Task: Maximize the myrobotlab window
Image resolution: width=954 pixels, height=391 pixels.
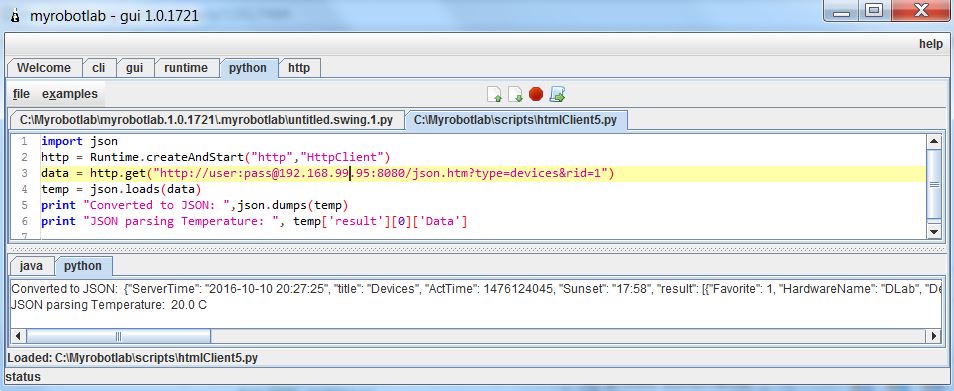Action: point(874,11)
